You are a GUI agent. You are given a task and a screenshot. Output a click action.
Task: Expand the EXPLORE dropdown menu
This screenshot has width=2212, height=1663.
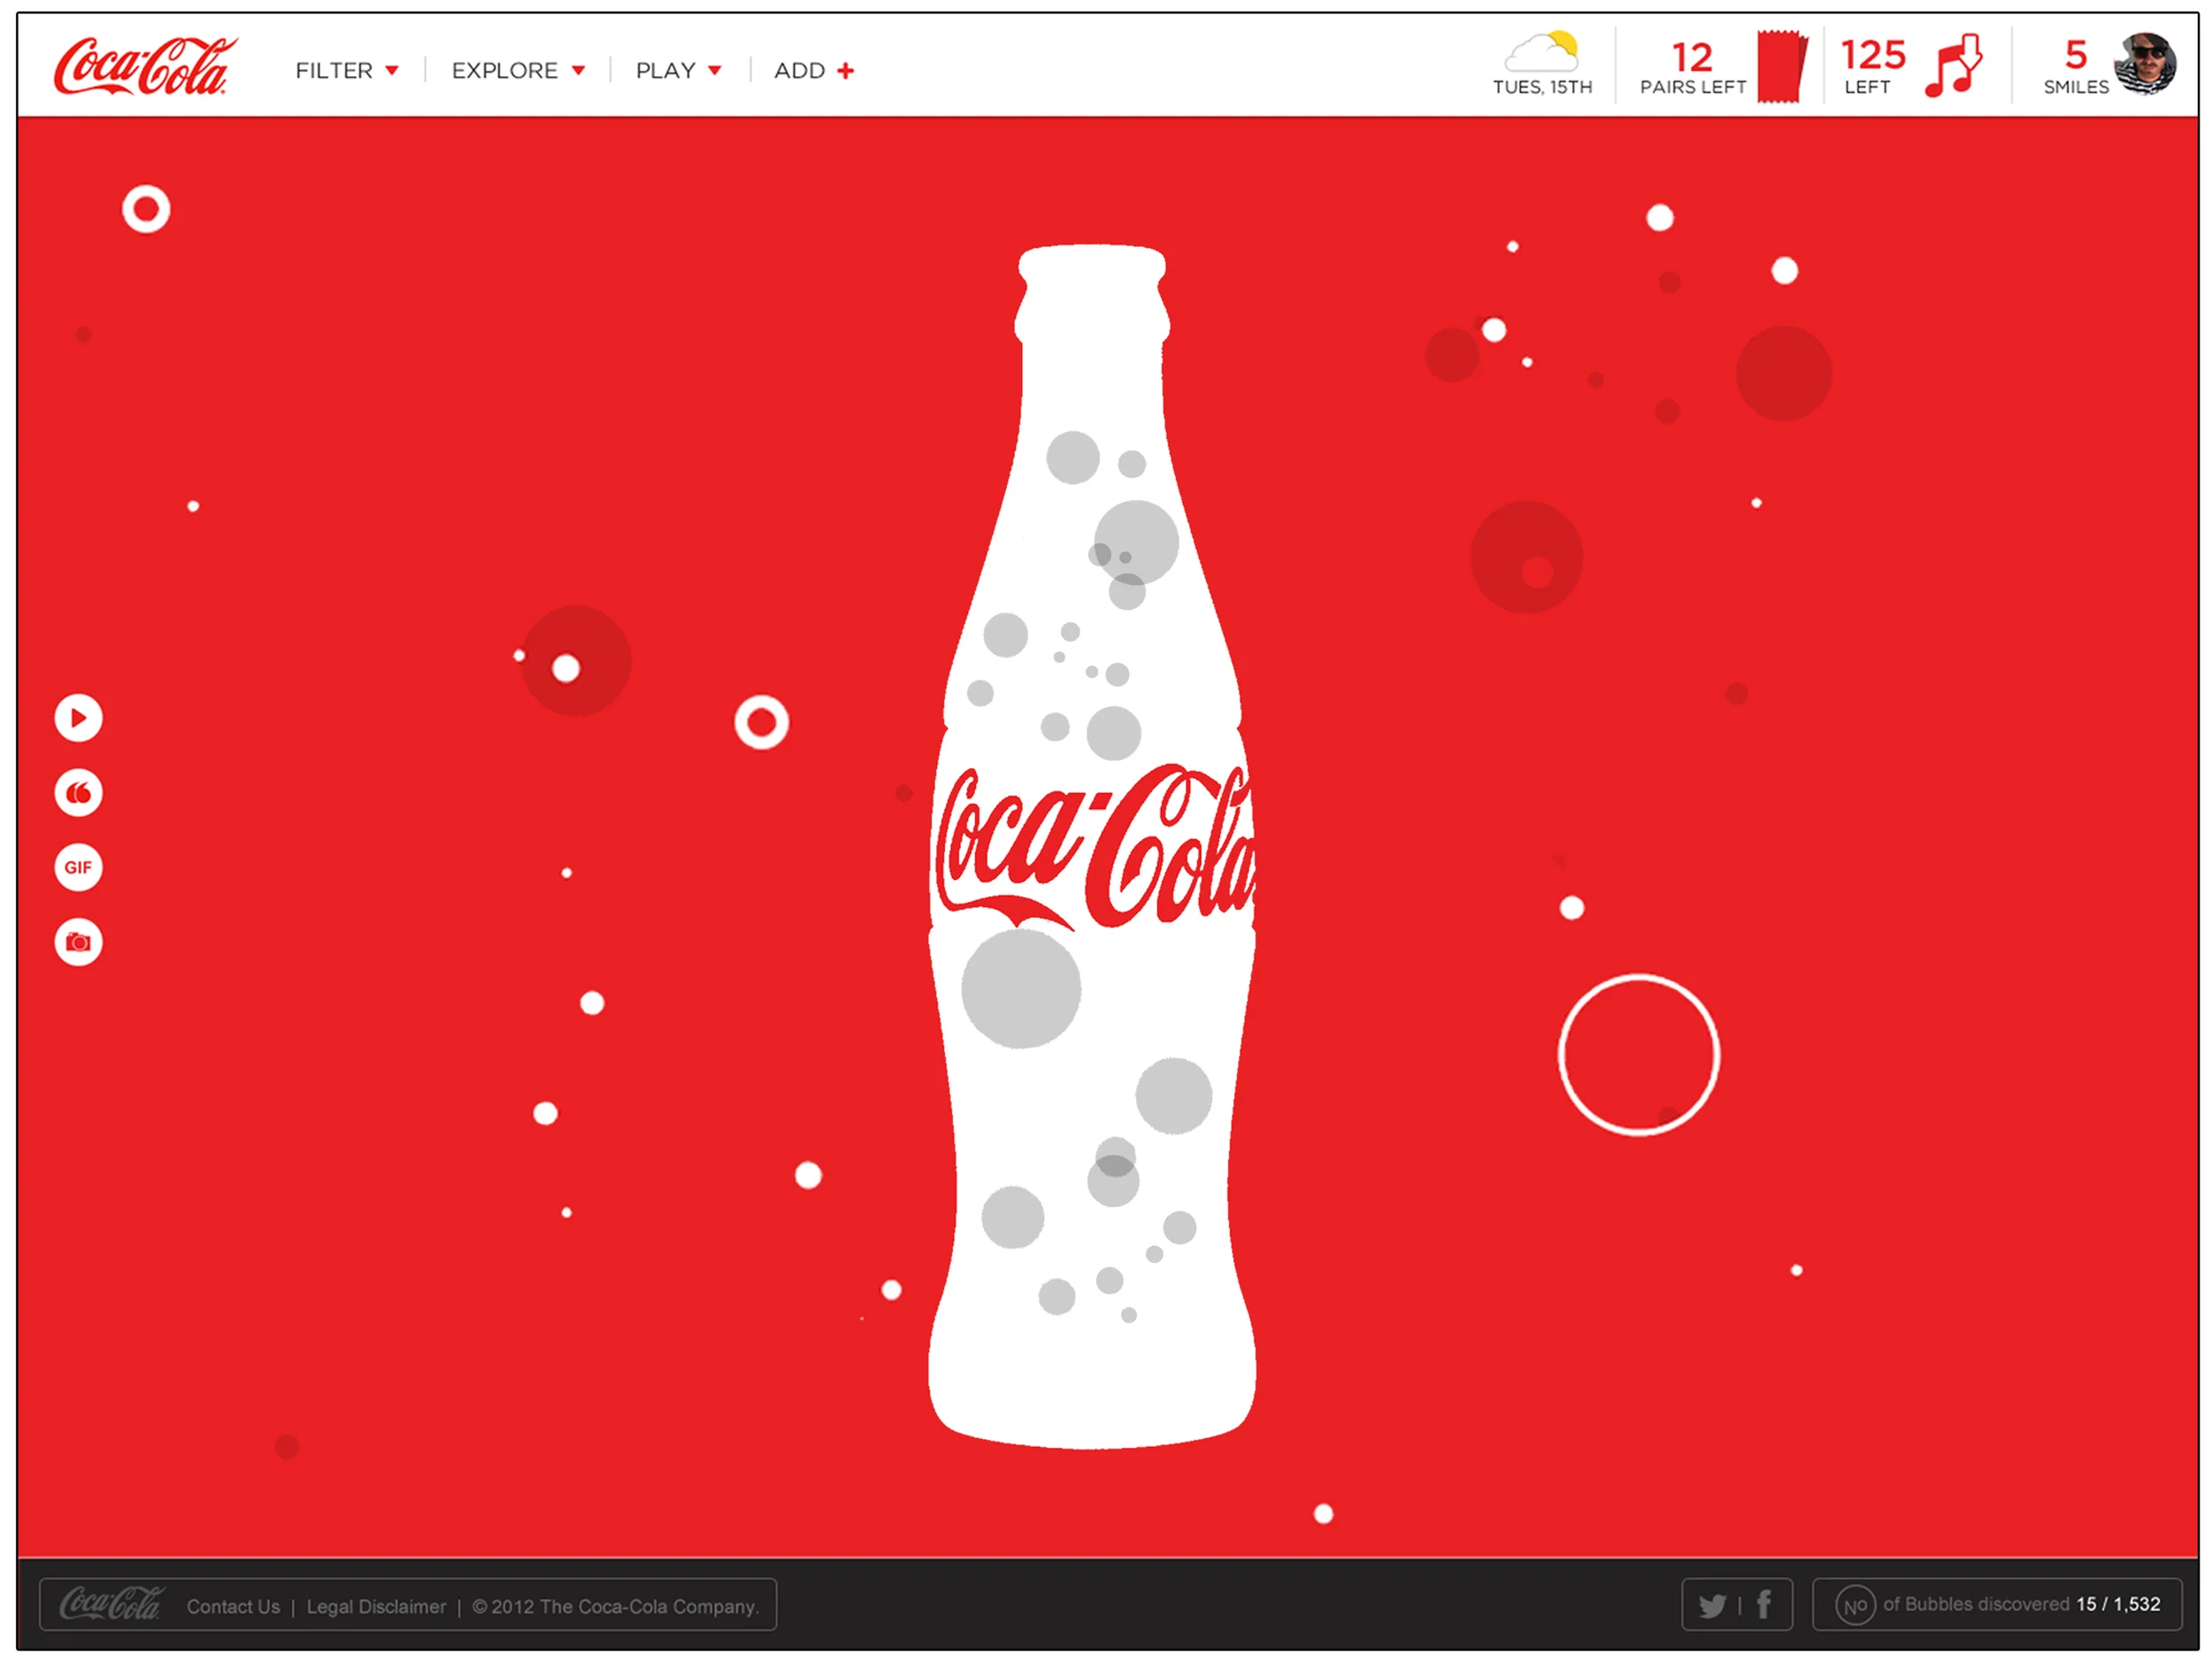tap(517, 71)
